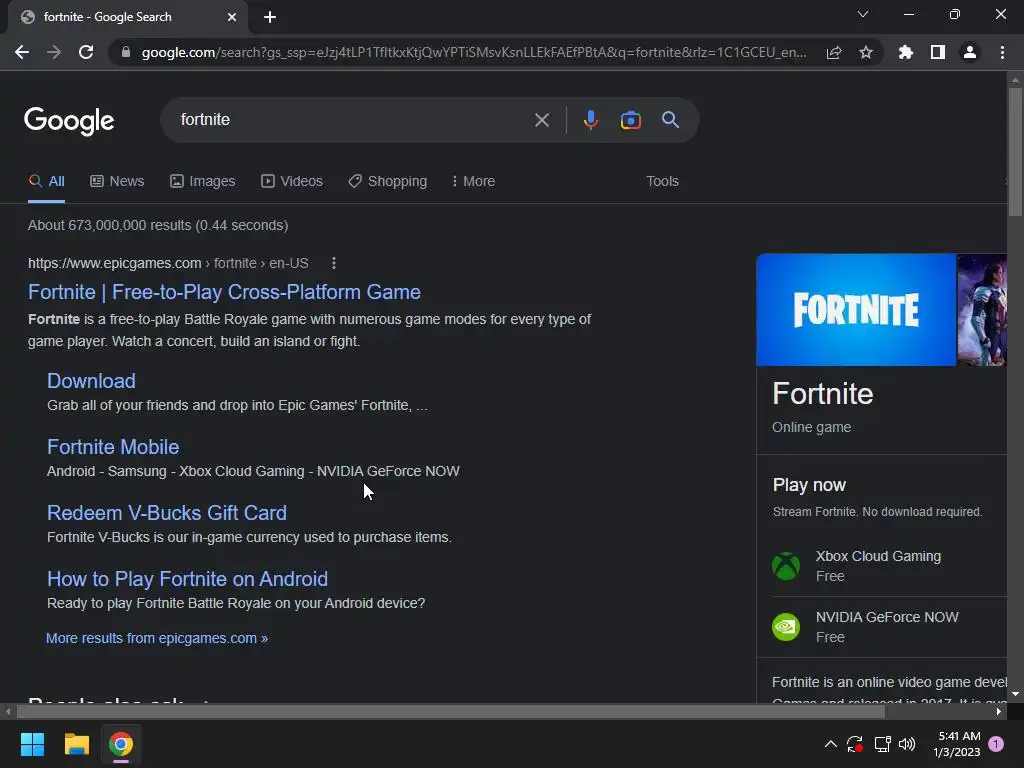Click the share page icon in address bar
This screenshot has height=768, width=1024.
coord(834,52)
